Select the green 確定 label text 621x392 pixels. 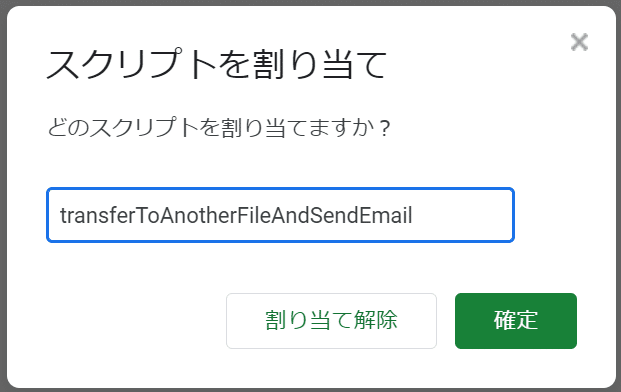516,320
